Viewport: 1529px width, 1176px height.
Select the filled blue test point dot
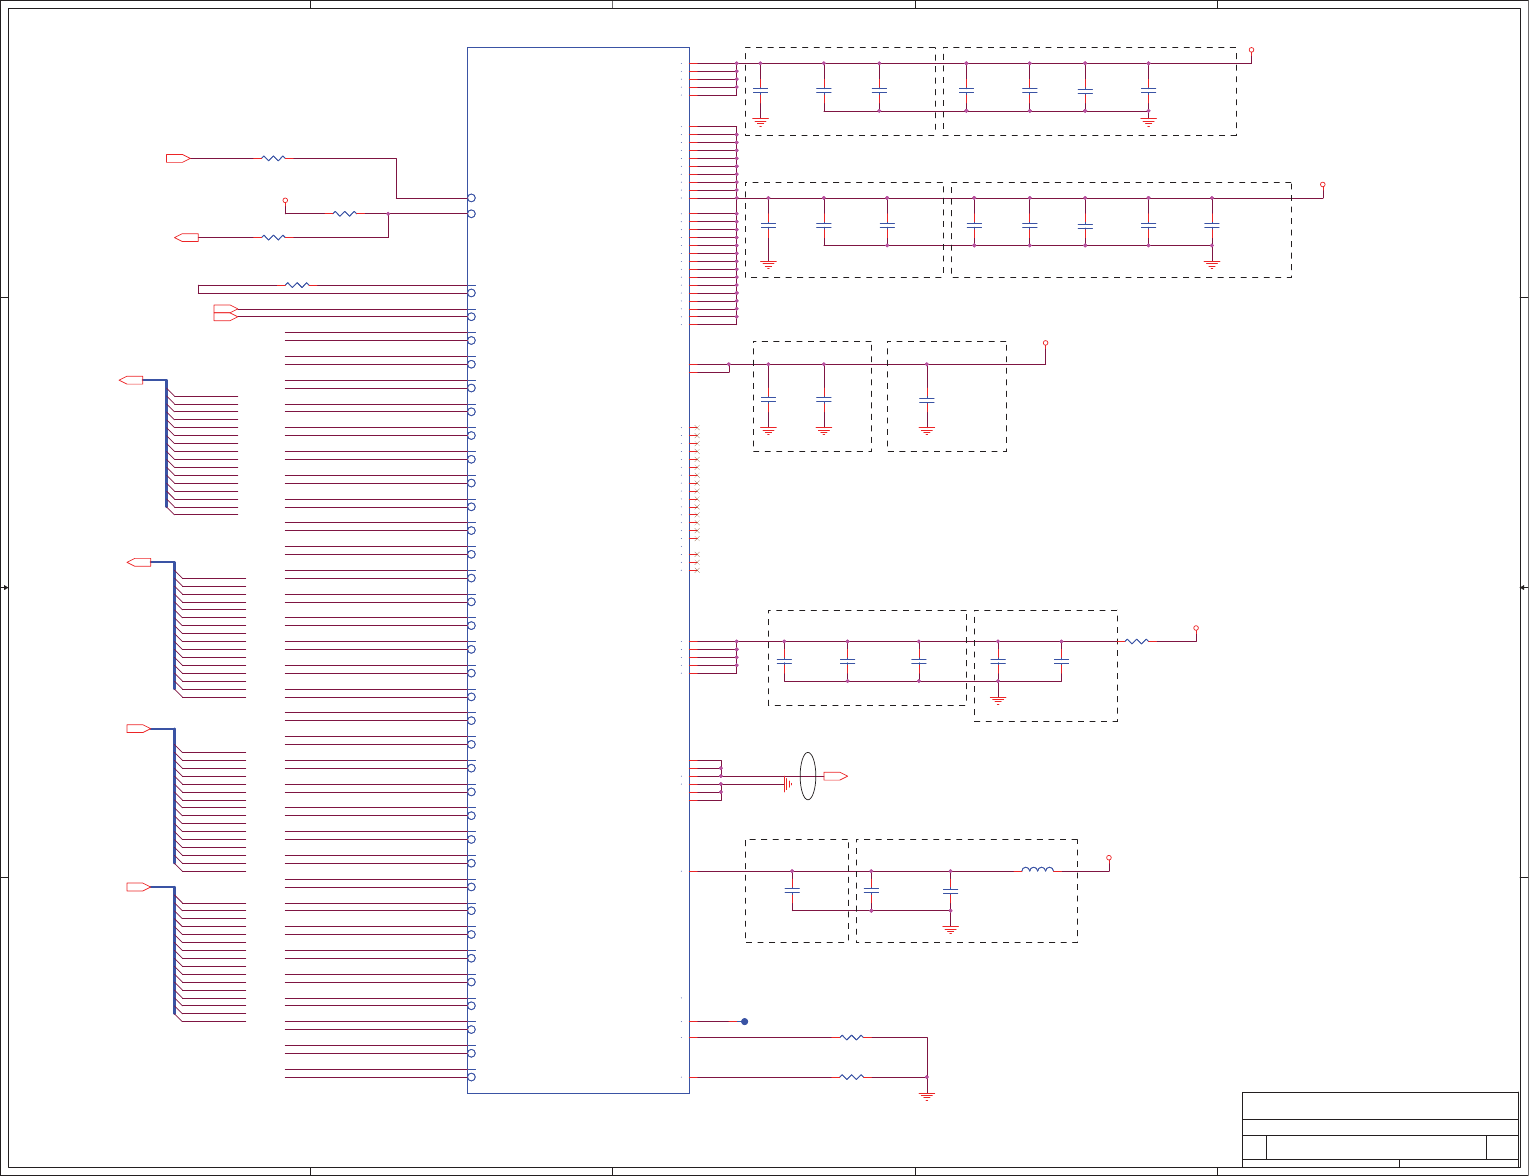point(745,1022)
